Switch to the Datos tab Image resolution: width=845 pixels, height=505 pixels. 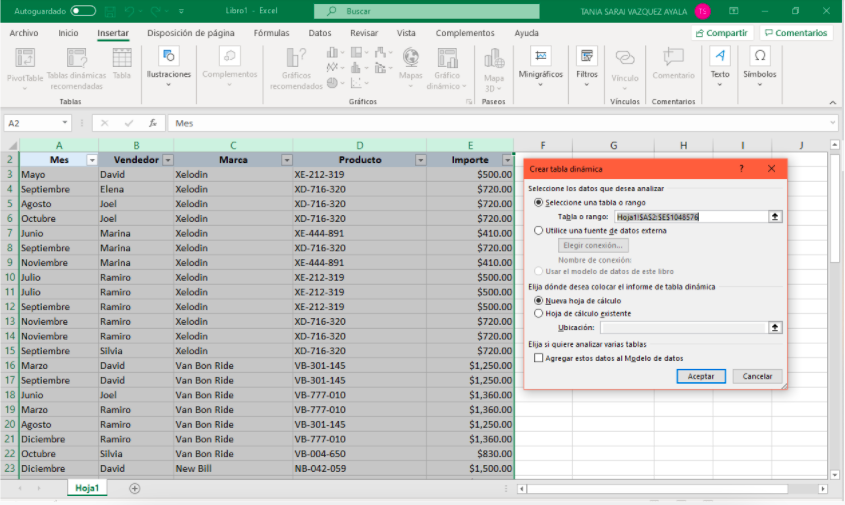320,33
